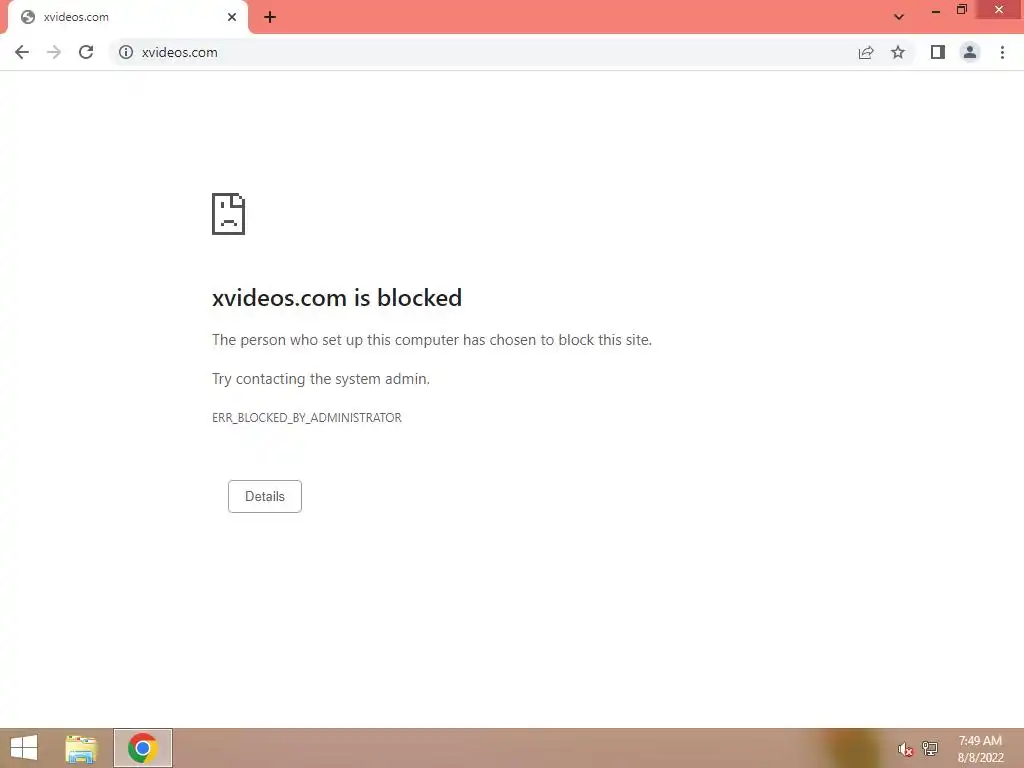Click the muted volume tray icon
The image size is (1024, 768).
click(x=905, y=749)
